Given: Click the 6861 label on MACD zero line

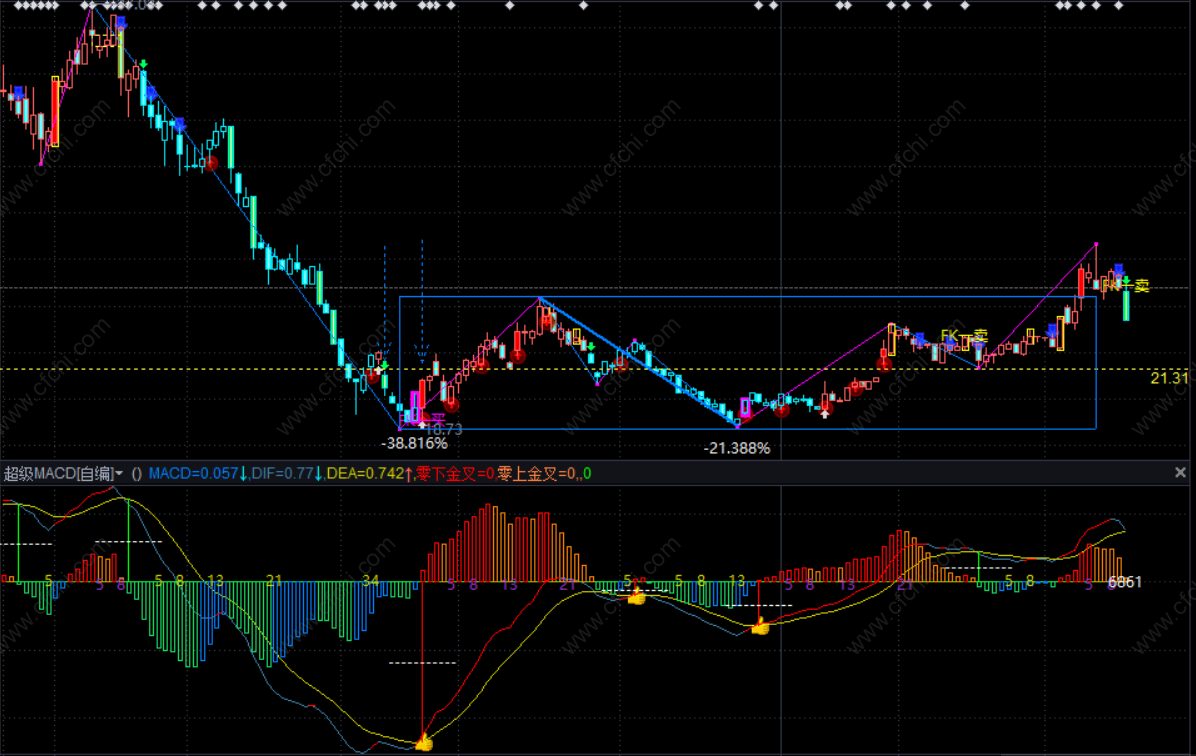Looking at the screenshot, I should pyautogui.click(x=1124, y=582).
